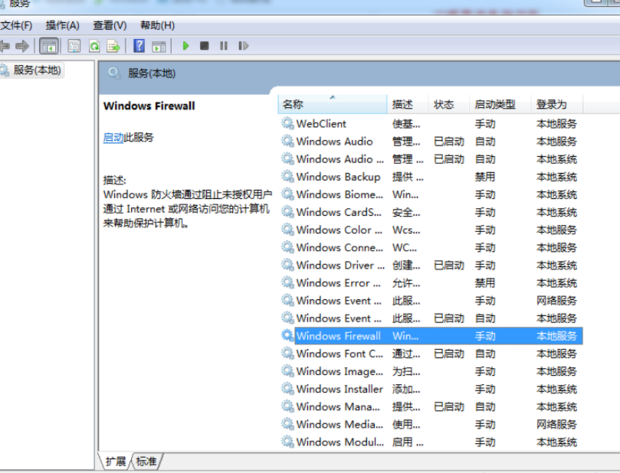Click the 服务(本地) header in details pane
620x473 pixels.
click(x=151, y=74)
